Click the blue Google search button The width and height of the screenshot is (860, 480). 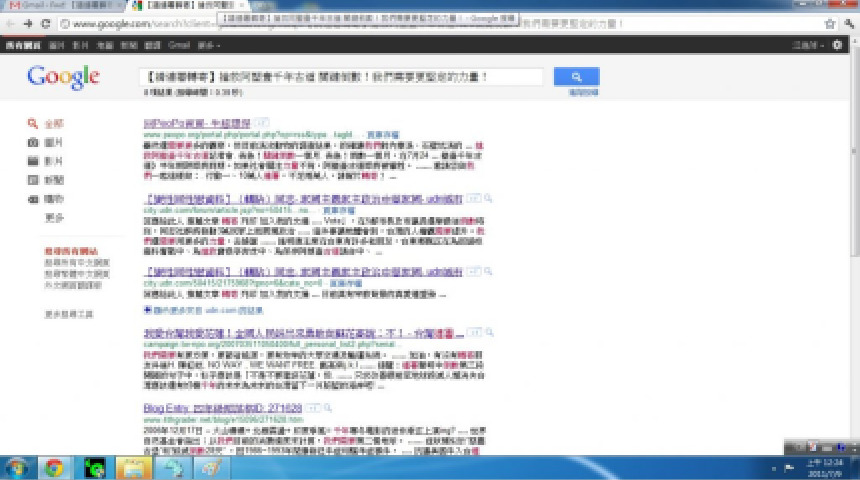pyautogui.click(x=576, y=77)
